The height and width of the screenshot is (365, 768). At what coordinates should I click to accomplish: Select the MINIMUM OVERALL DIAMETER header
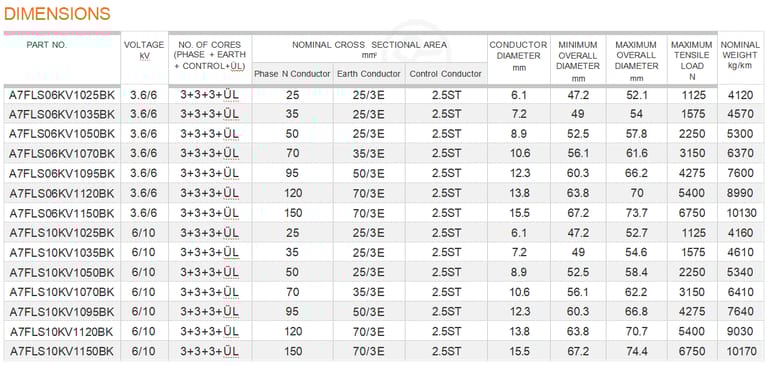click(578, 61)
